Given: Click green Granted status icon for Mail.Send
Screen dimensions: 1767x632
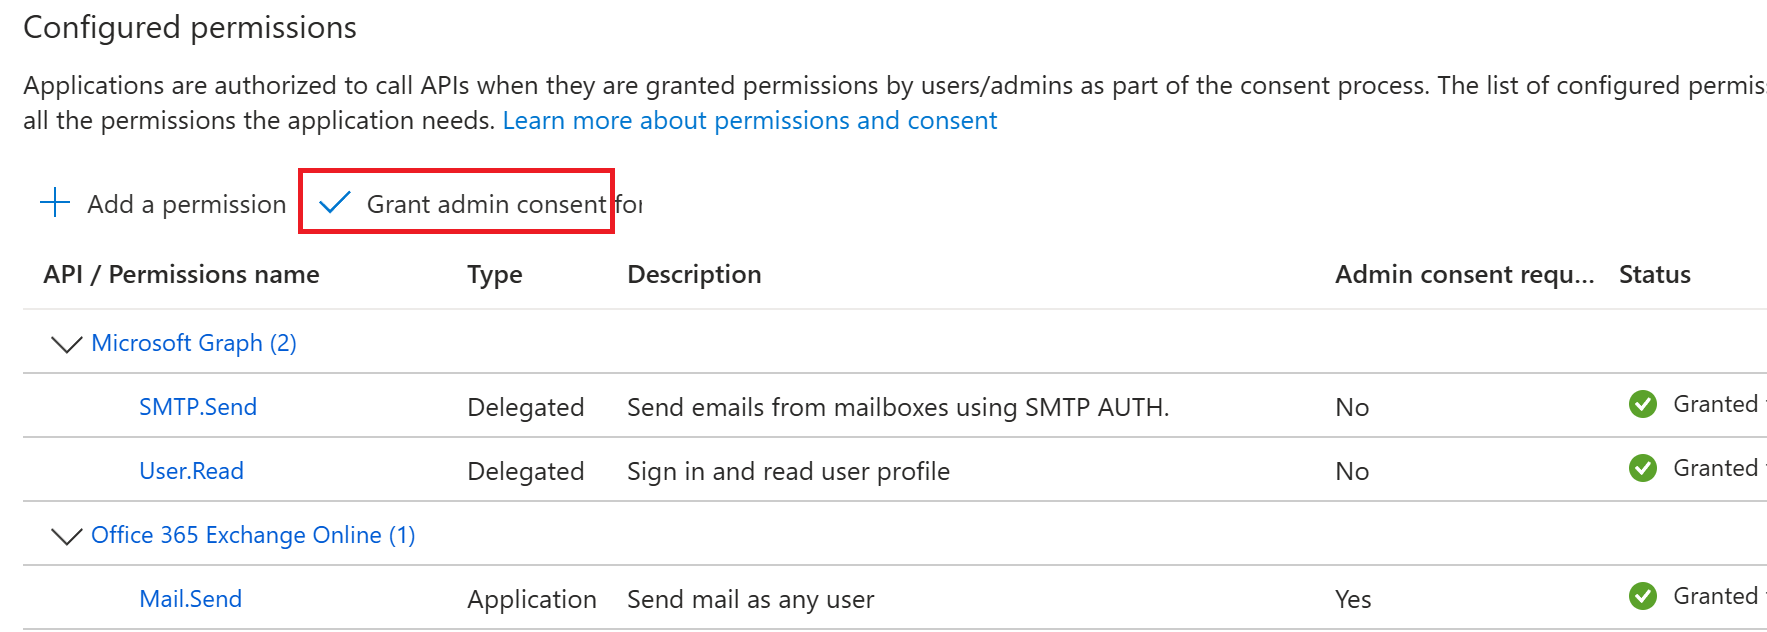Looking at the screenshot, I should [1643, 596].
